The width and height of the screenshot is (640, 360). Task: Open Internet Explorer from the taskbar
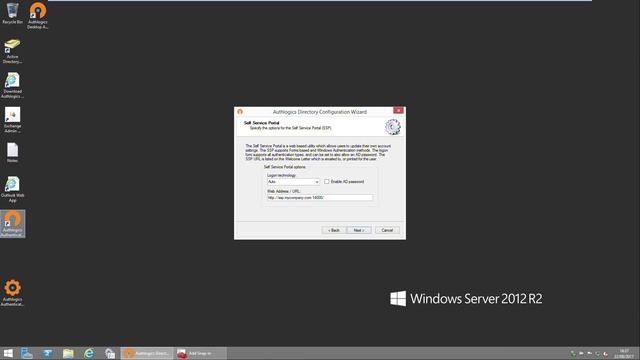click(89, 353)
